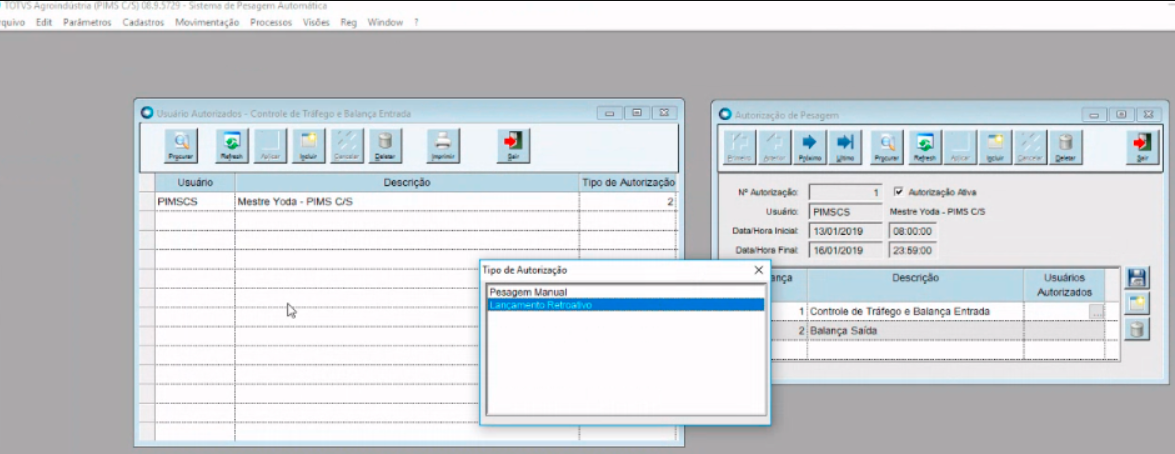Toggle the Autorização Ativa checkbox
Image resolution: width=1175 pixels, height=454 pixels.
coord(898,192)
